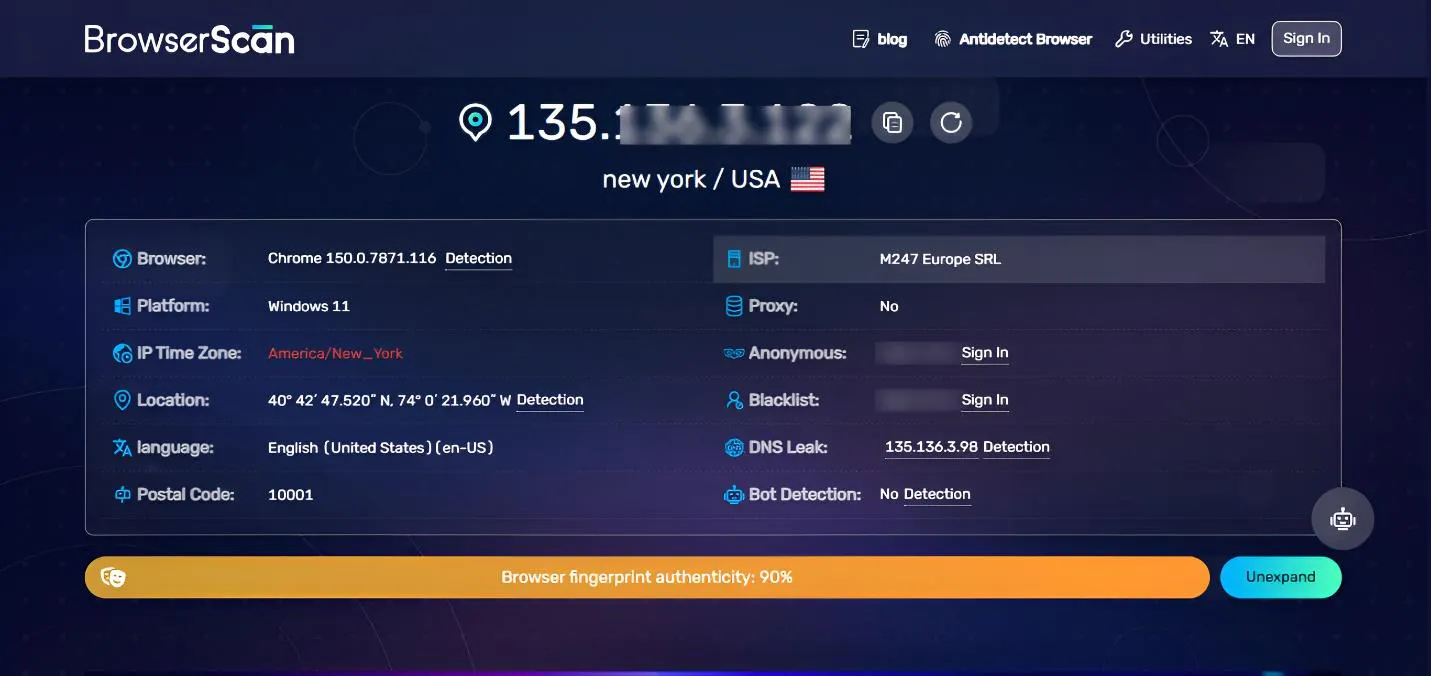Open Detection link next to Chrome version
The height and width of the screenshot is (676, 1431).
[478, 258]
